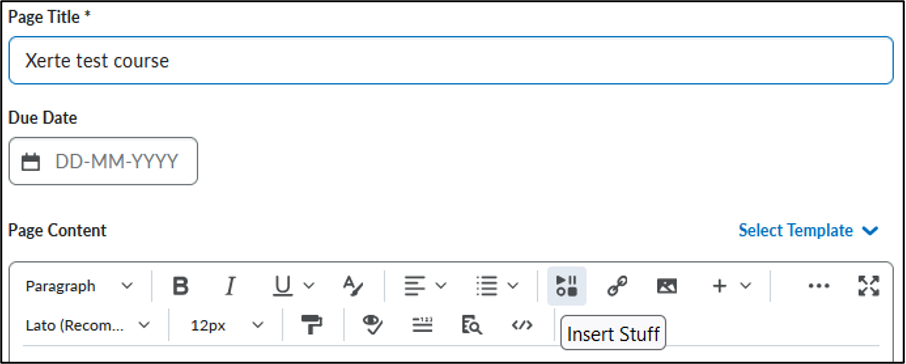Toggle italic formatting
906x364 pixels.
tap(231, 286)
